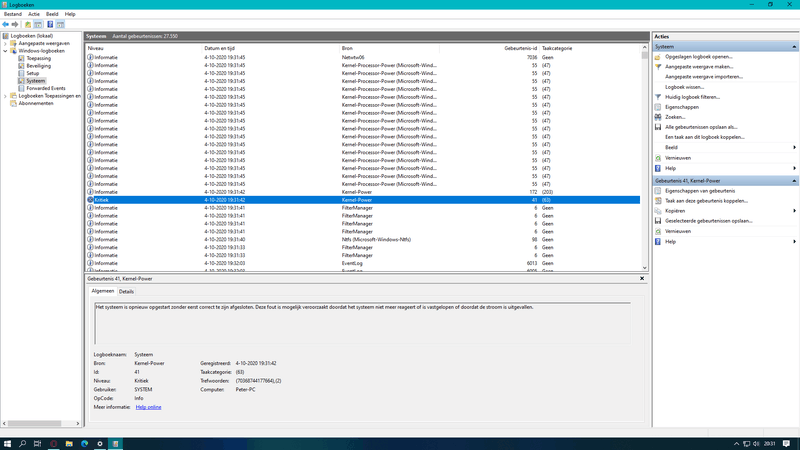The width and height of the screenshot is (800, 450).
Task: Click the critical error icon on the Kritiek row
Action: pyautogui.click(x=90, y=200)
